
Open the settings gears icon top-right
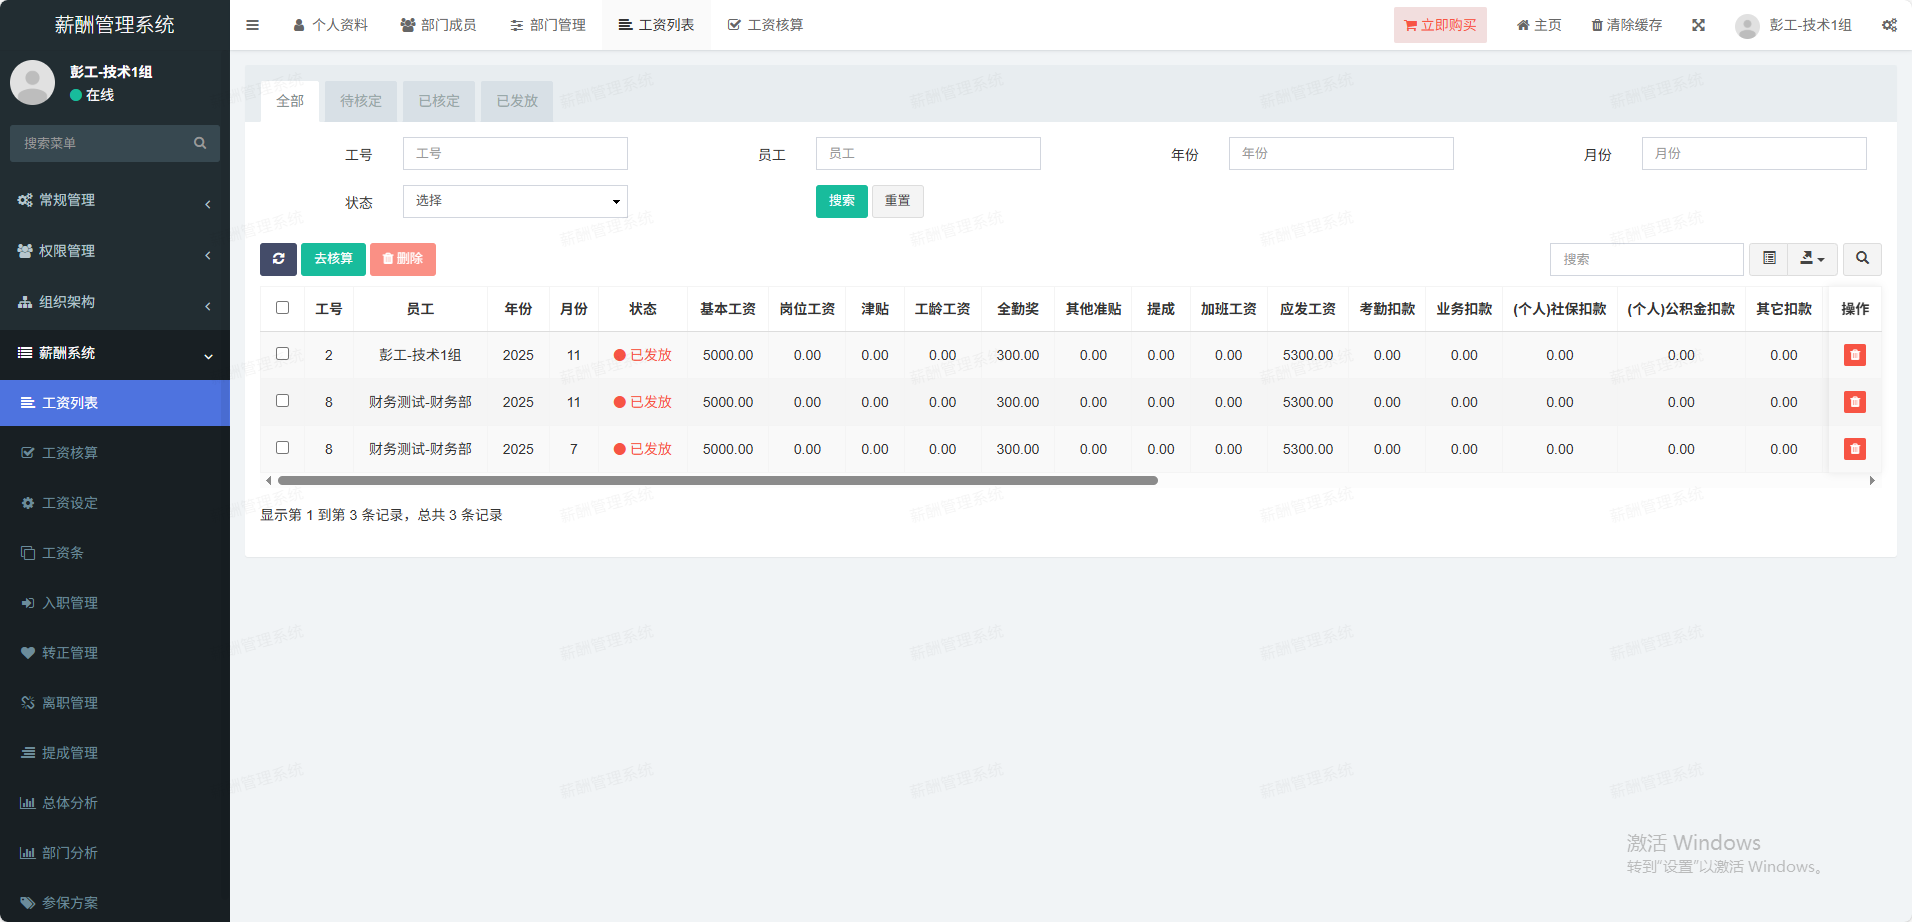point(1888,25)
